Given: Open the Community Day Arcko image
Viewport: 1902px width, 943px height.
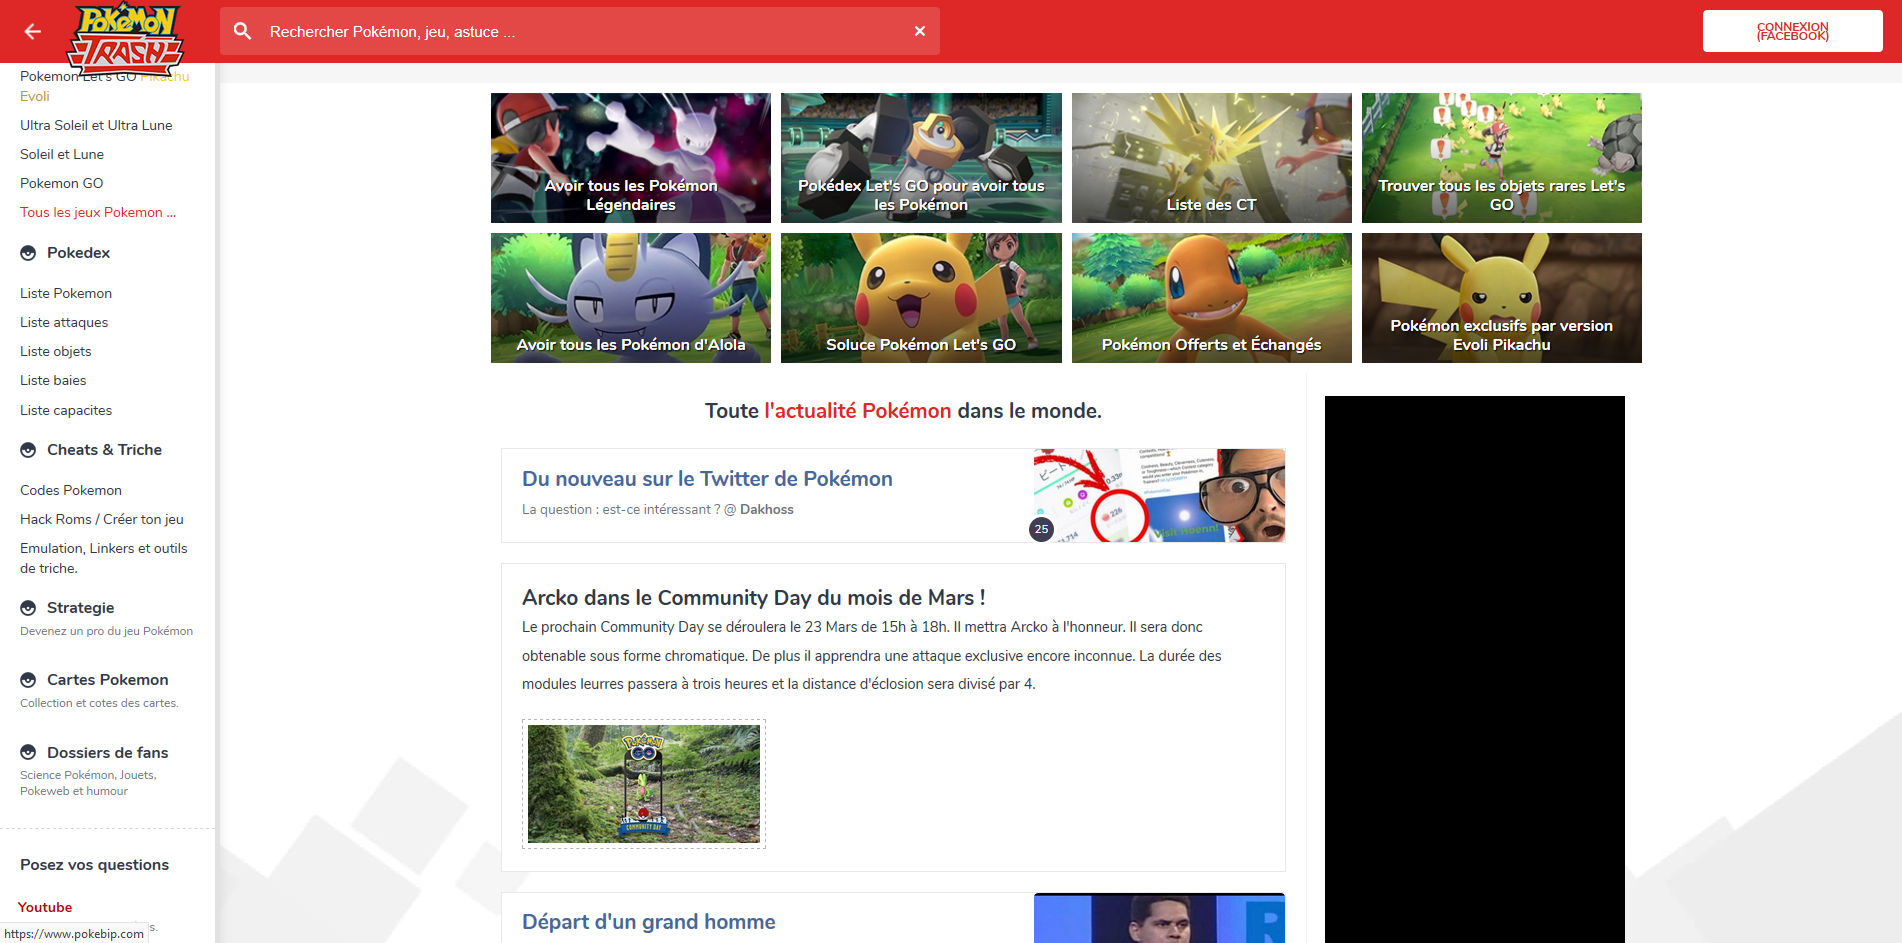Looking at the screenshot, I should 644,784.
